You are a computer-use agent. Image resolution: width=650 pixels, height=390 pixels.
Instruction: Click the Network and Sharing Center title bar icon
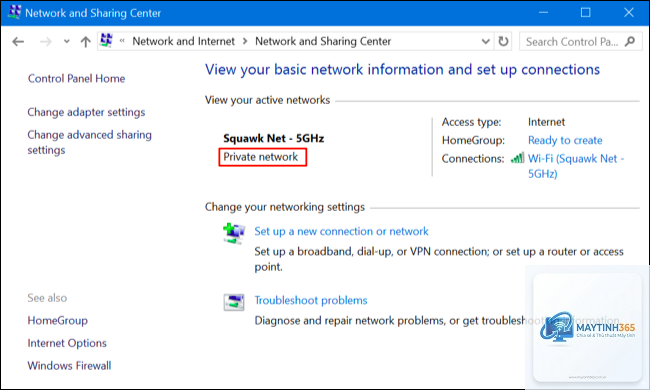(x=14, y=12)
